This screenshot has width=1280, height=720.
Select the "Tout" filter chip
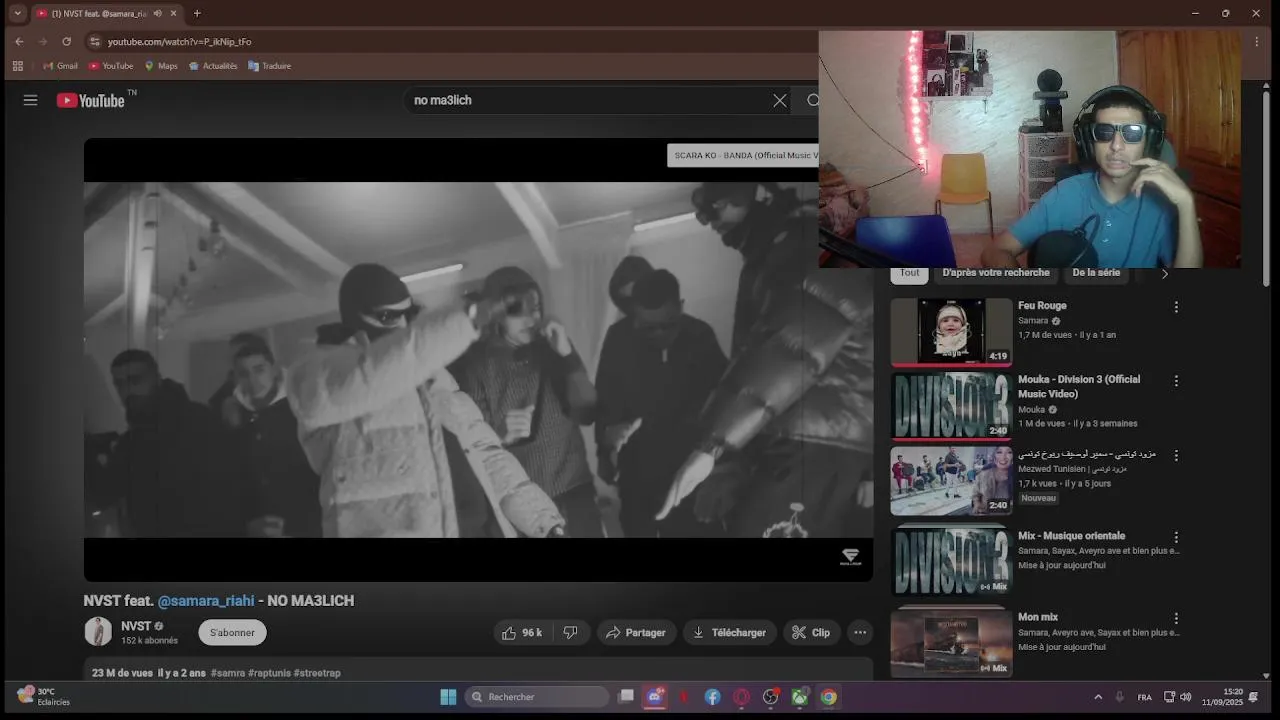[x=909, y=273]
